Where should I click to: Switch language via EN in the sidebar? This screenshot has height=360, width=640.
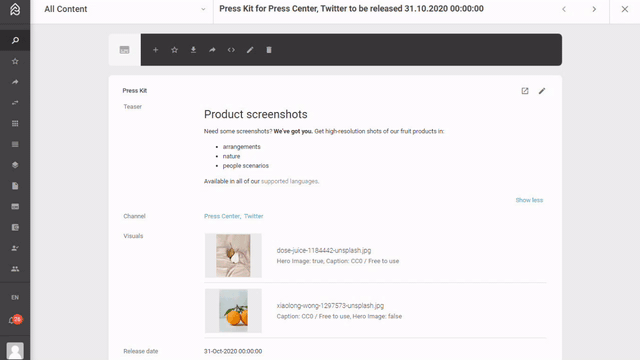click(15, 298)
